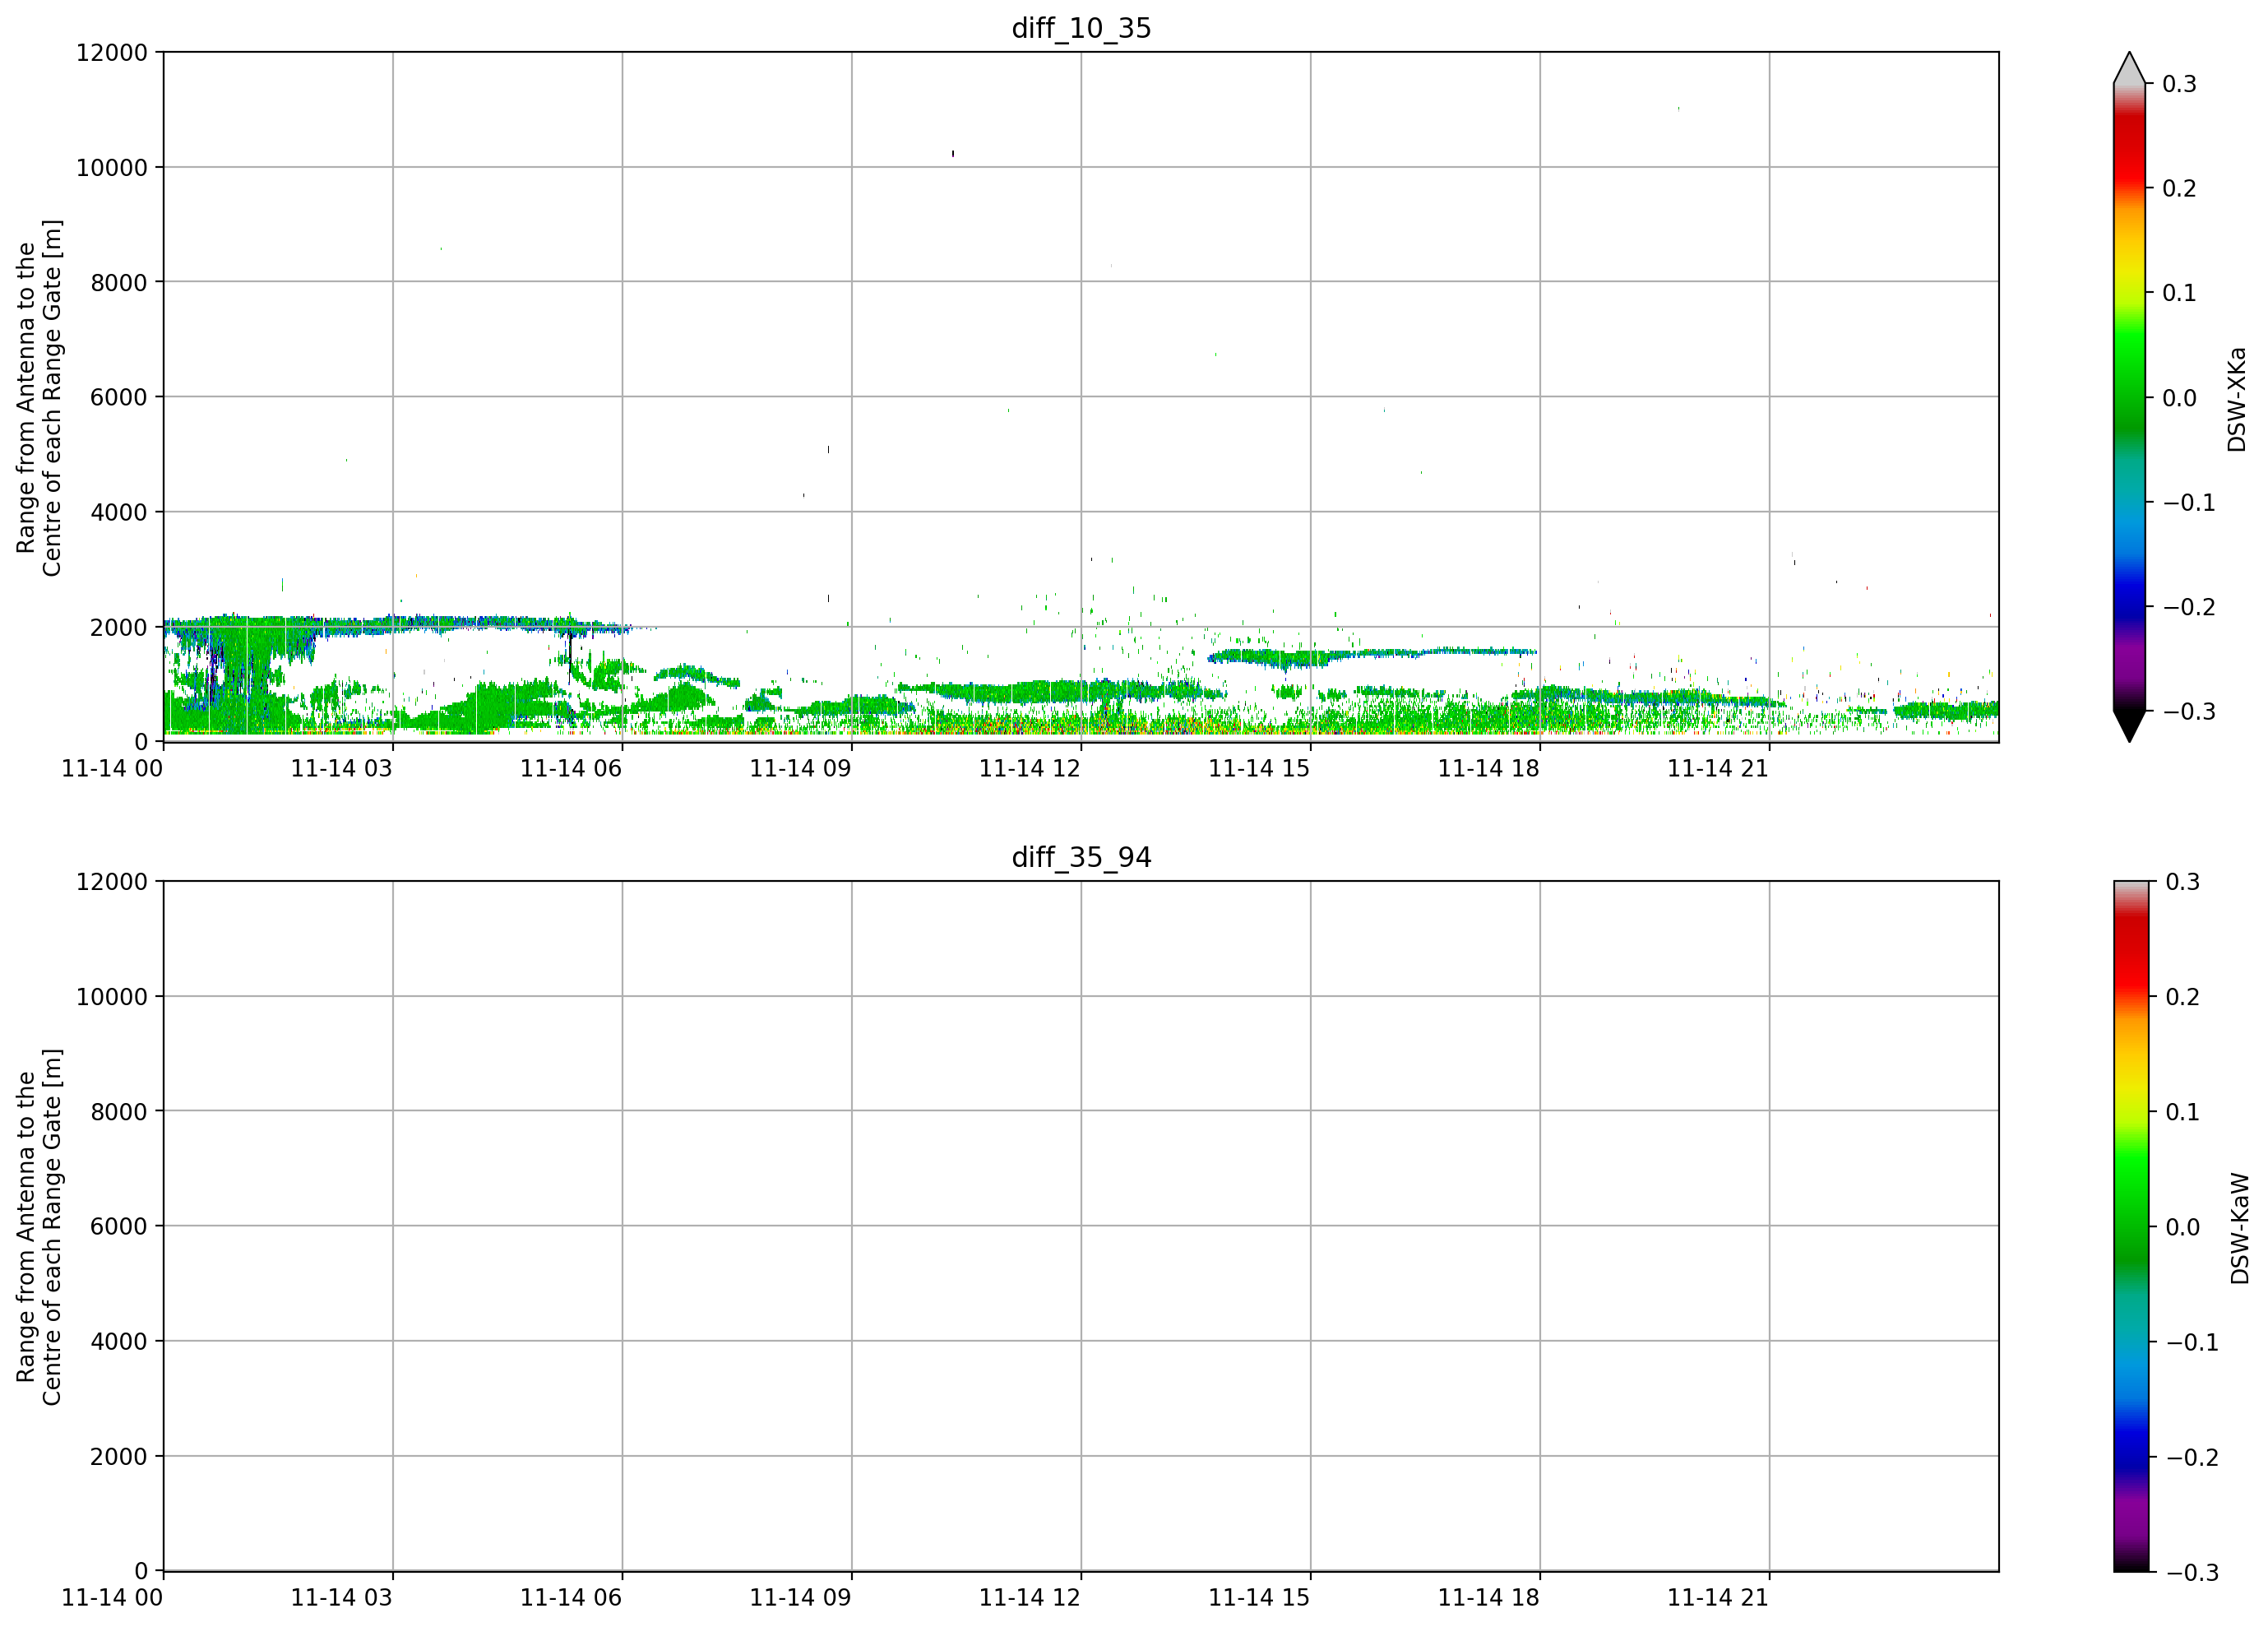The width and height of the screenshot is (2268, 1627).
Task: Click the 0.2 tick on DSW-XKa colorbar
Action: point(2180,188)
